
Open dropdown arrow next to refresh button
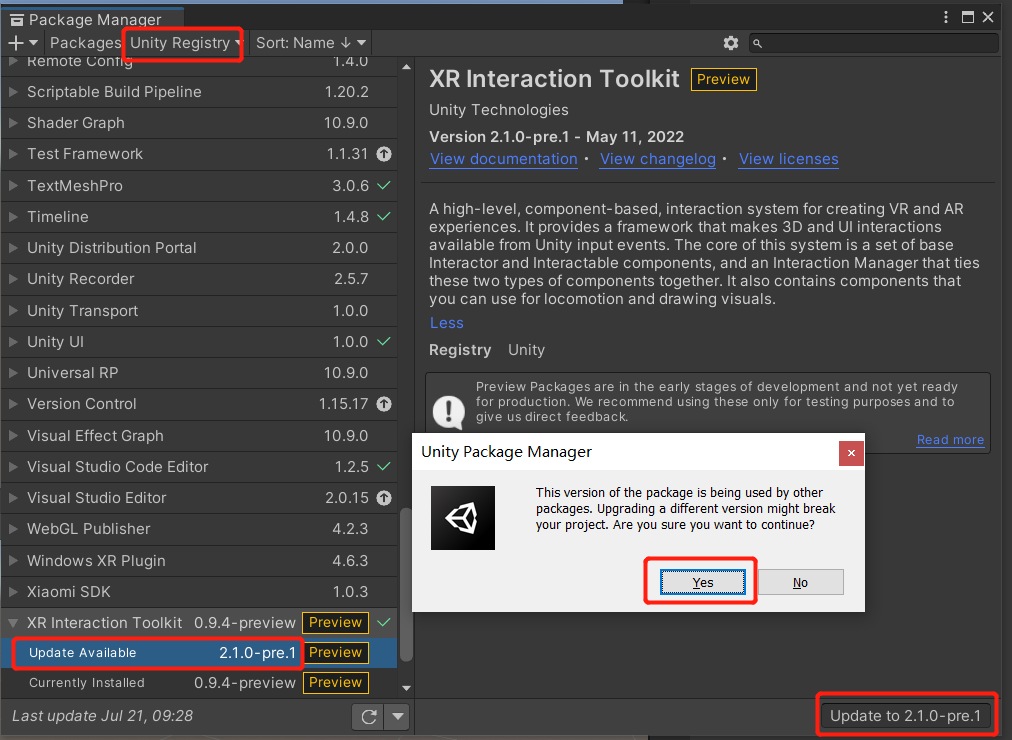pyautogui.click(x=398, y=716)
